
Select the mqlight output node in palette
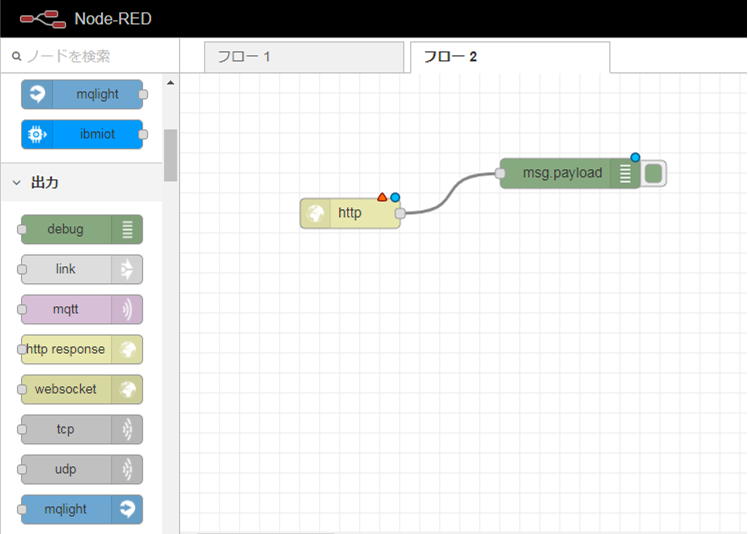pos(82,509)
